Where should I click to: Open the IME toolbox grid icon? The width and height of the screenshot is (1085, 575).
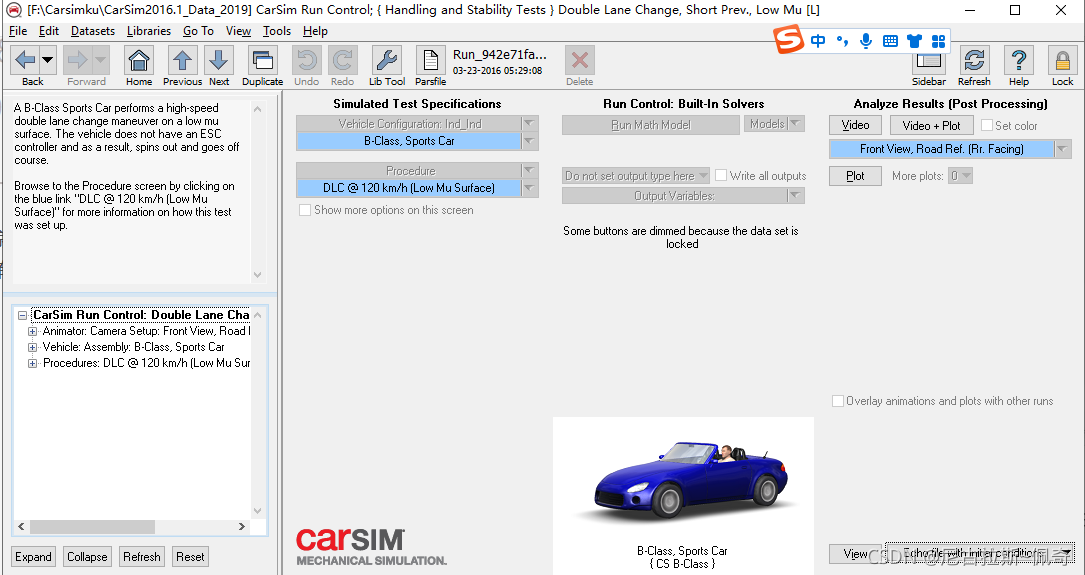[x=938, y=42]
